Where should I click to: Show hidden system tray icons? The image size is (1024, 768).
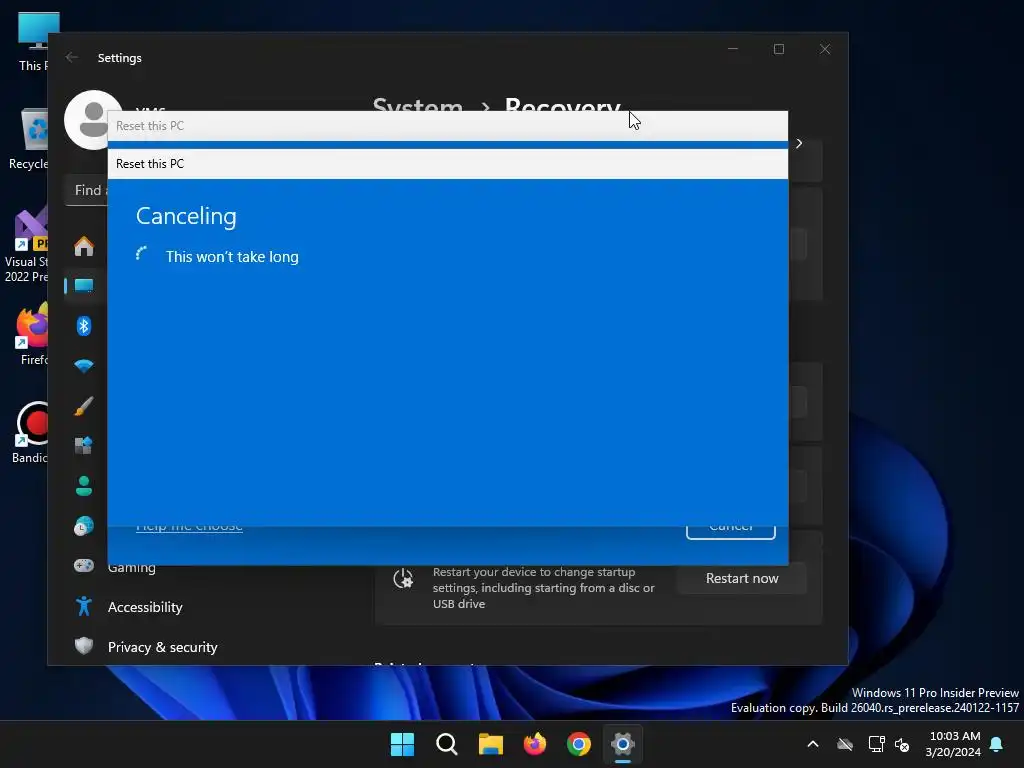[813, 744]
